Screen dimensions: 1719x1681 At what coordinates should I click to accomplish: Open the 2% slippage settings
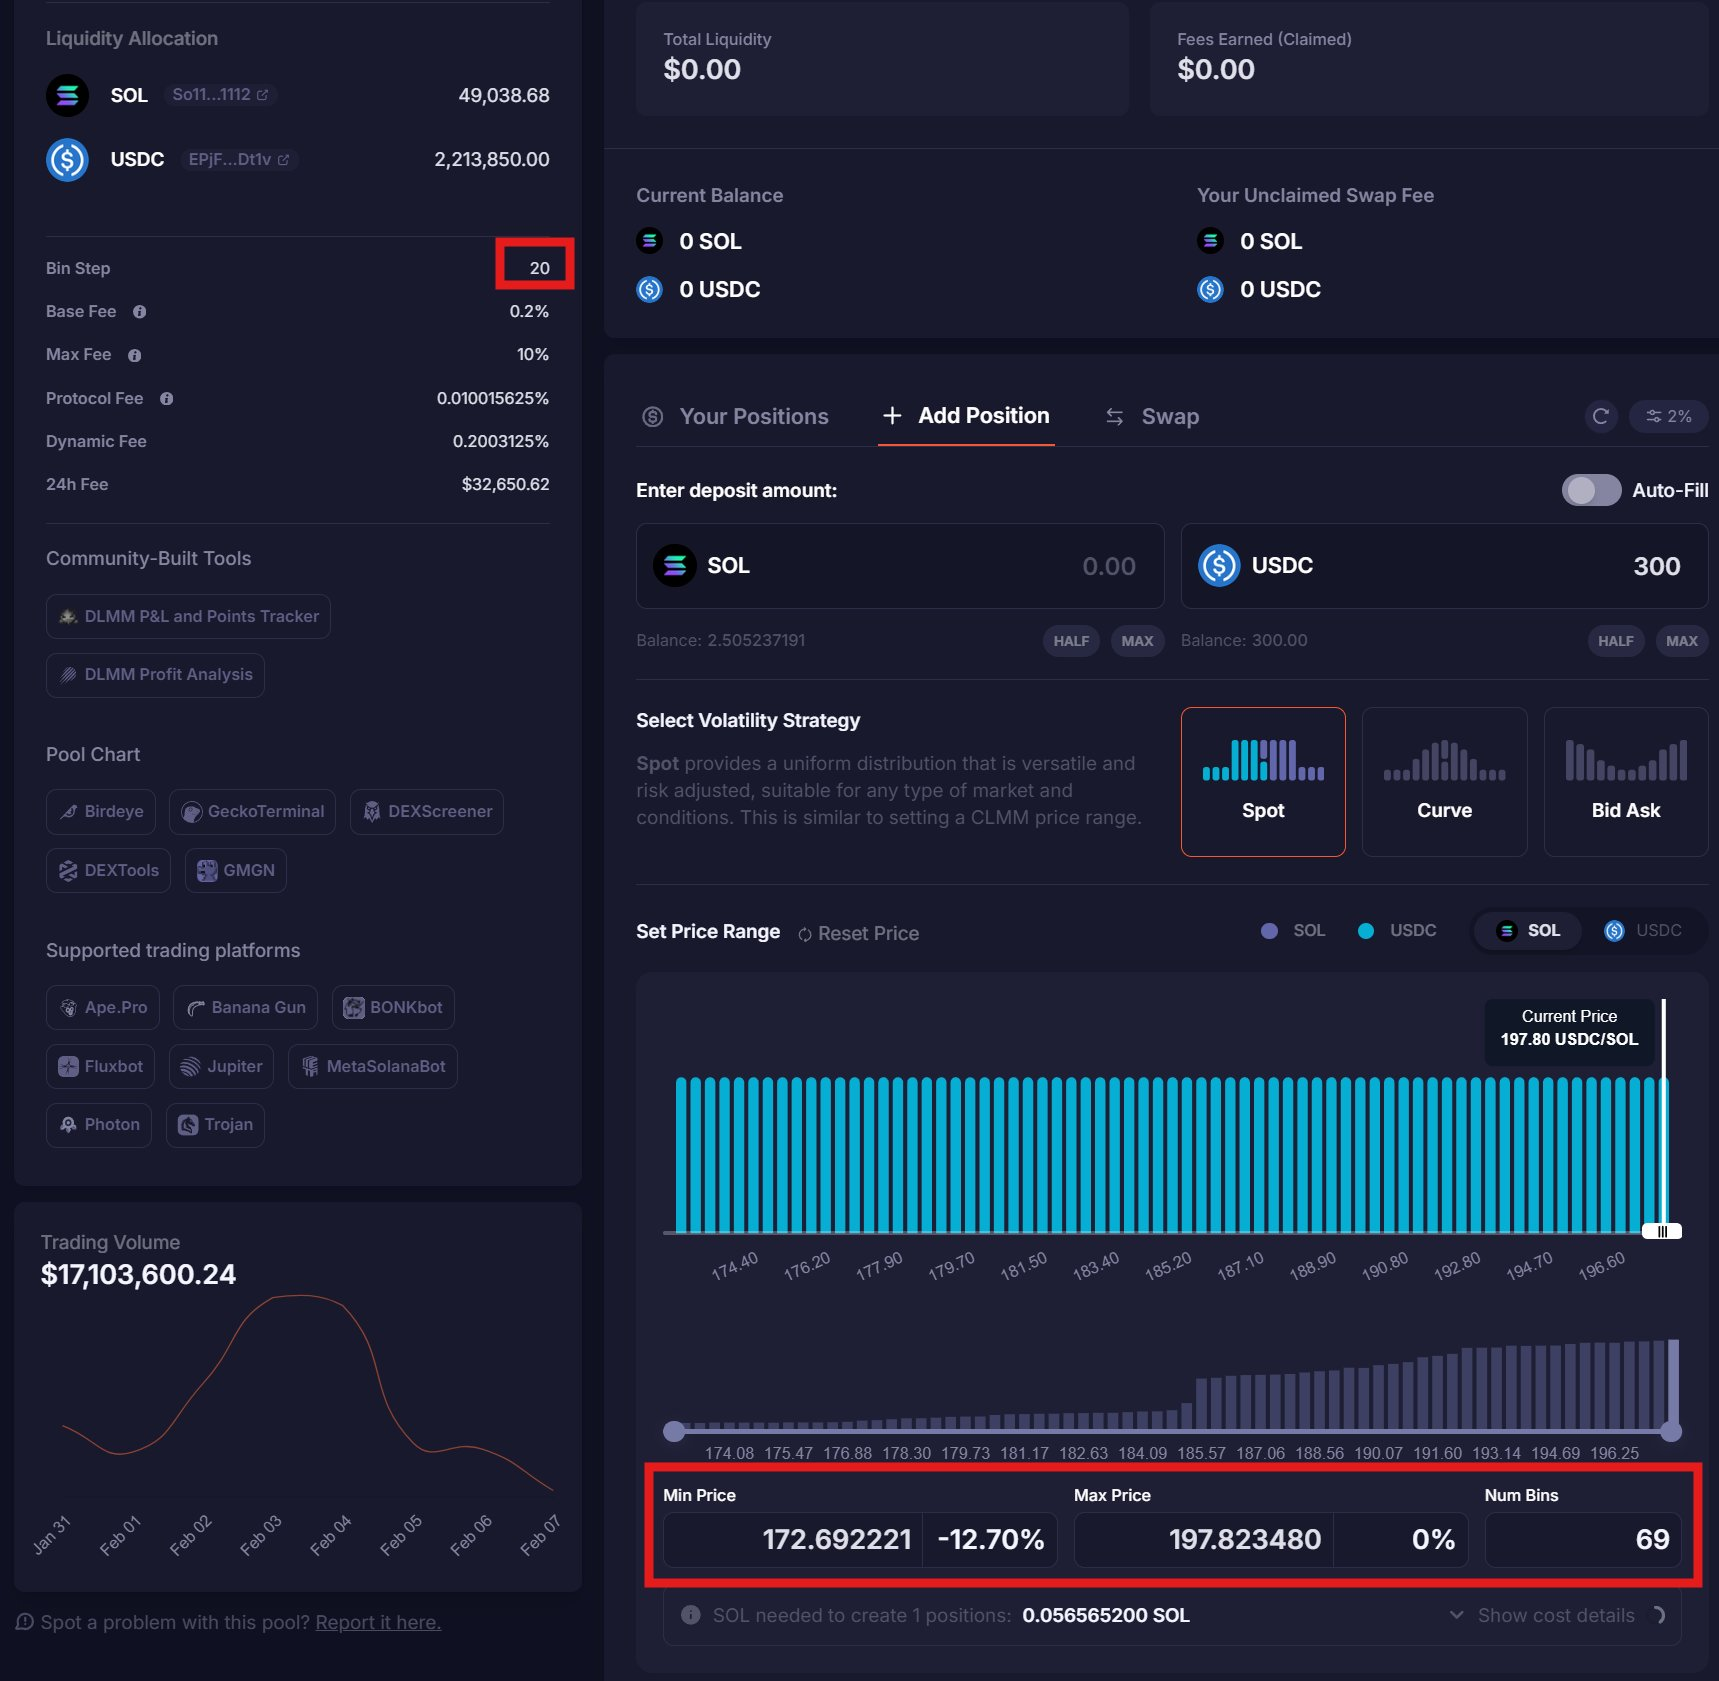coord(1668,416)
